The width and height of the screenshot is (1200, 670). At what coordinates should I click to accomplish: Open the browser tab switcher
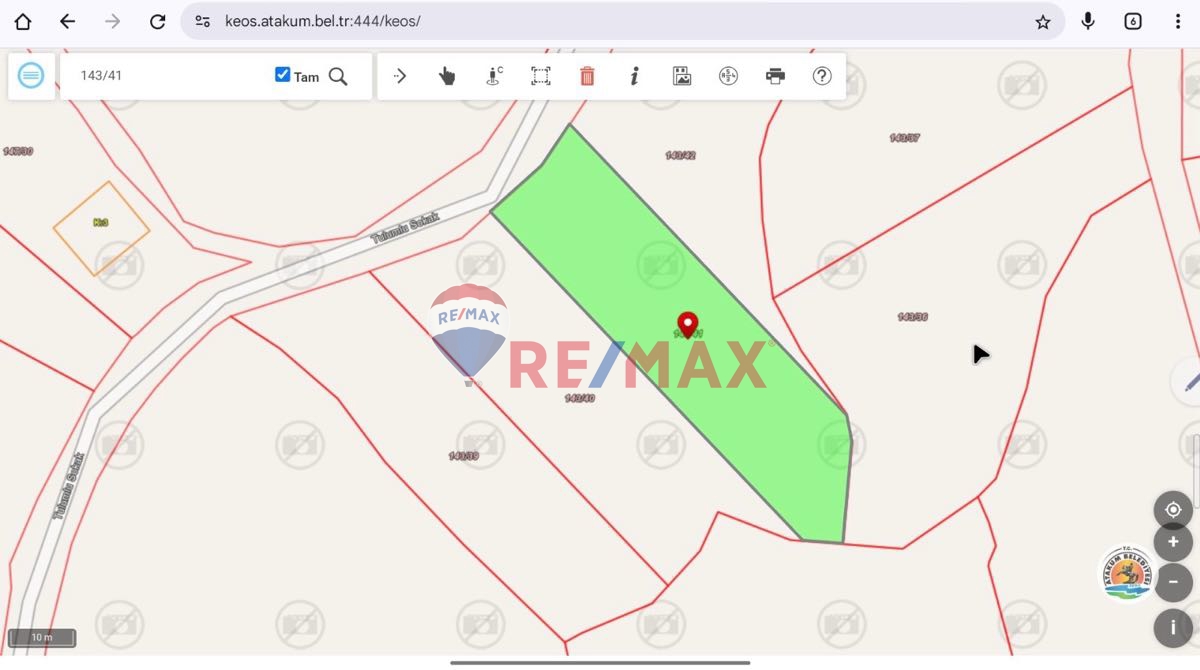pyautogui.click(x=1133, y=20)
